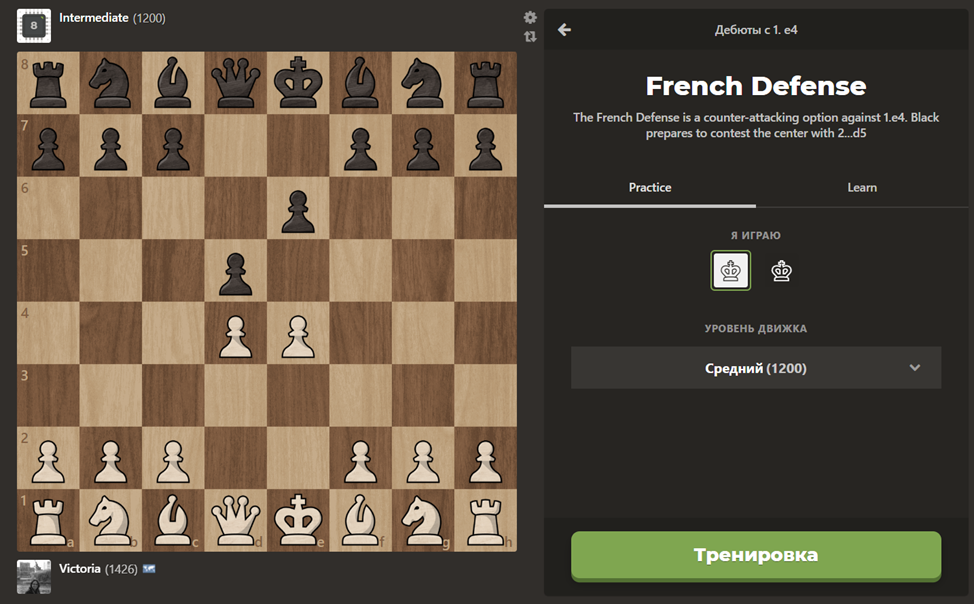Select the white pawn on e4
Viewport: 974px width, 604px height.
tap(298, 333)
